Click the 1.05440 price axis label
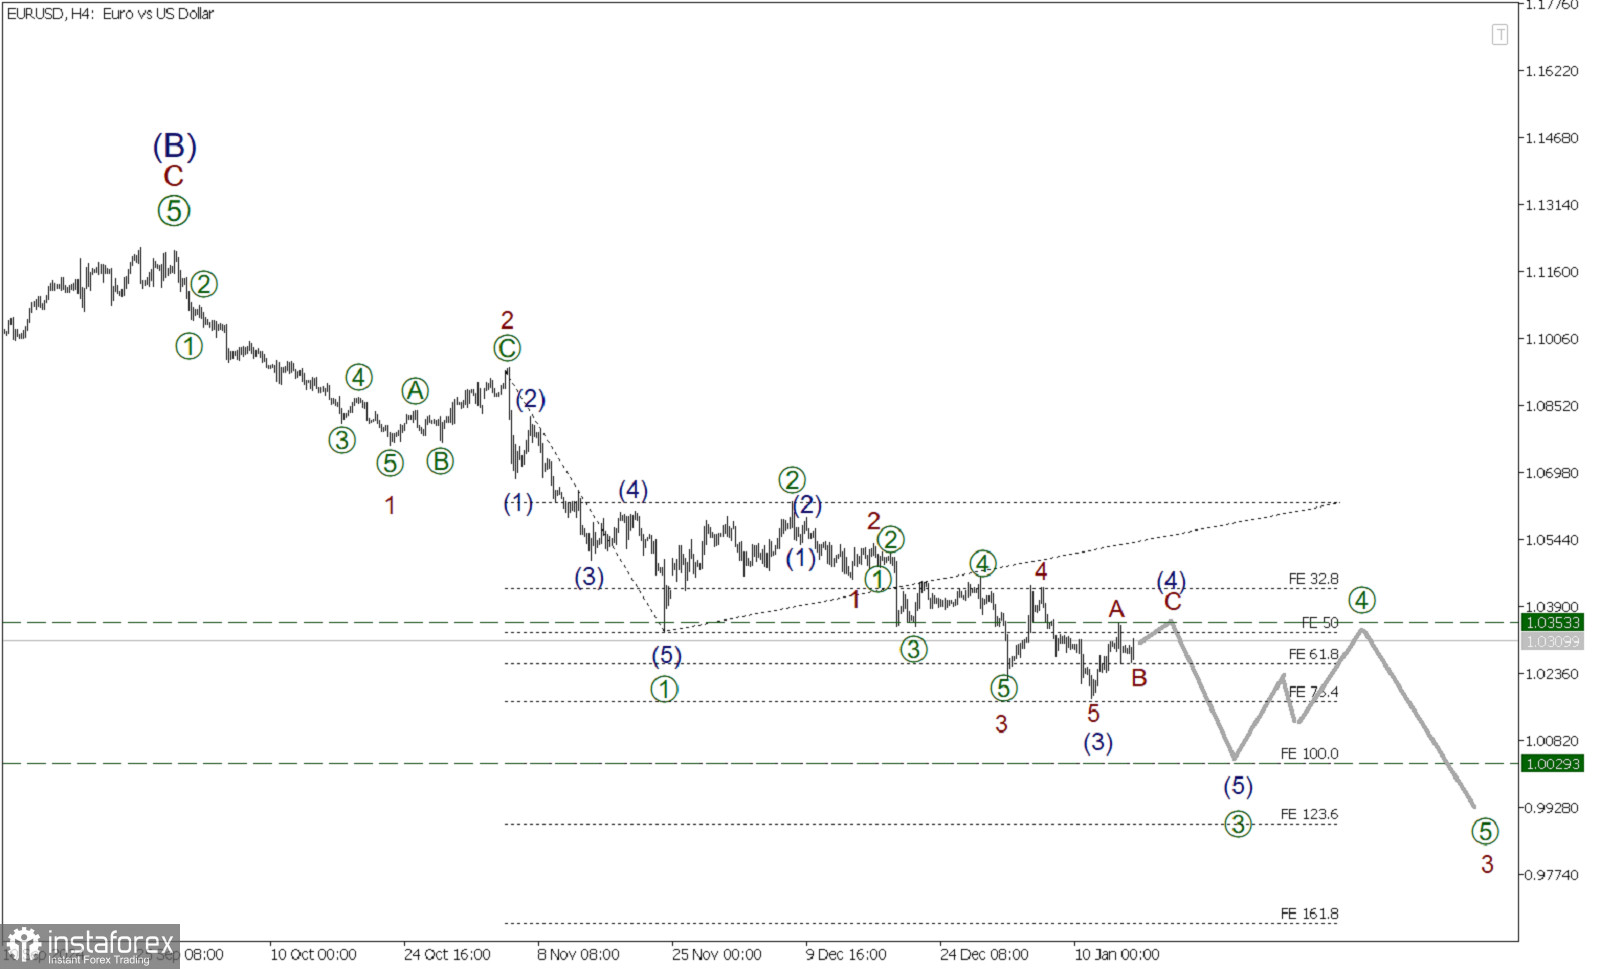 [1551, 540]
